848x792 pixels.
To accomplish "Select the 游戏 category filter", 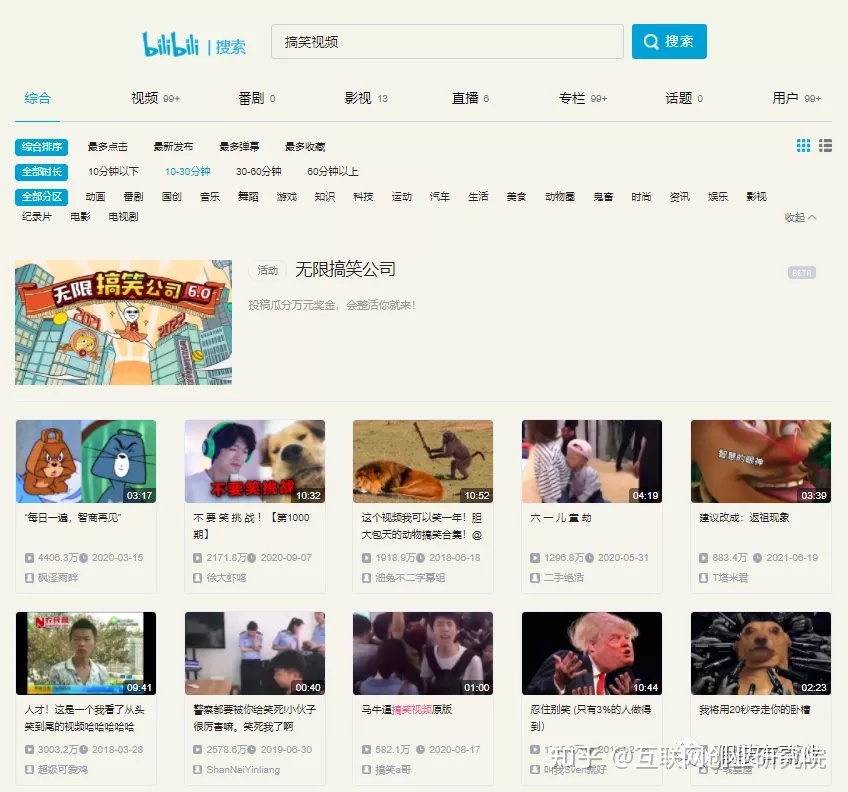I will tap(286, 197).
